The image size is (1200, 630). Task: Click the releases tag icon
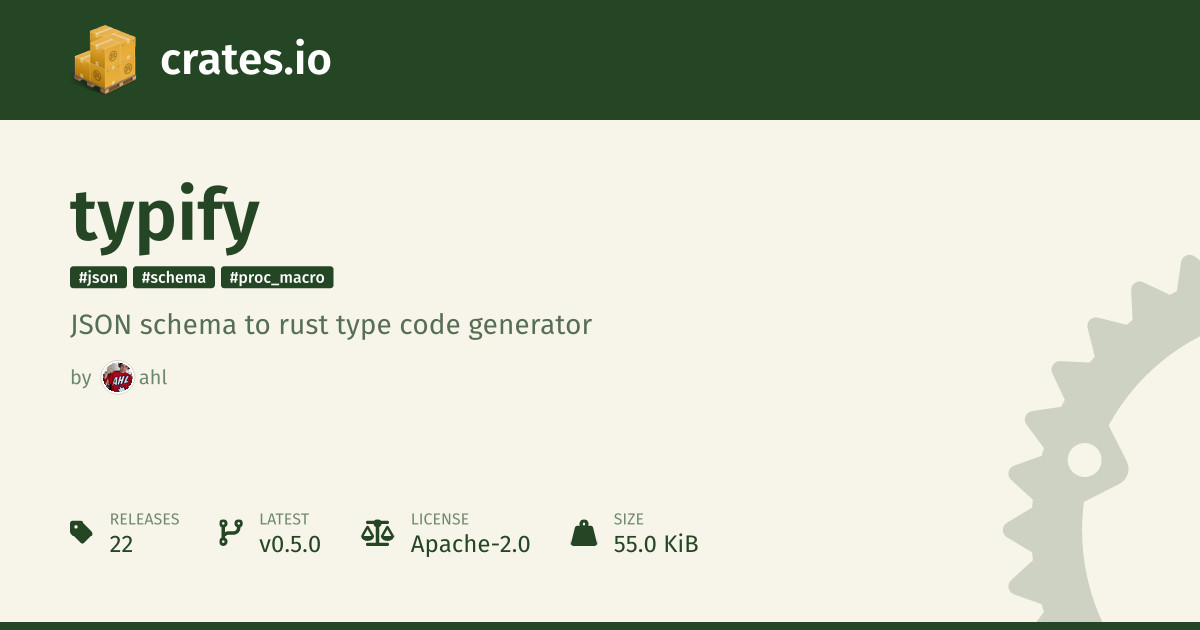point(81,532)
